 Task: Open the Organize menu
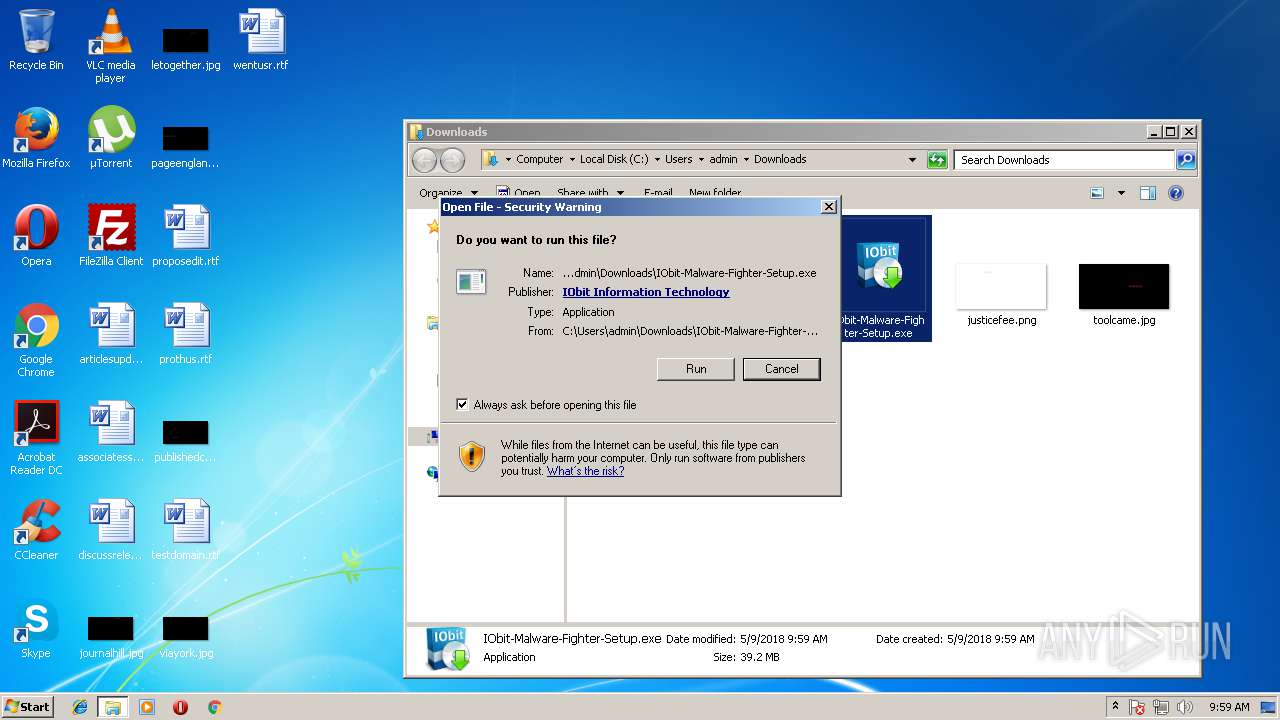tap(448, 192)
